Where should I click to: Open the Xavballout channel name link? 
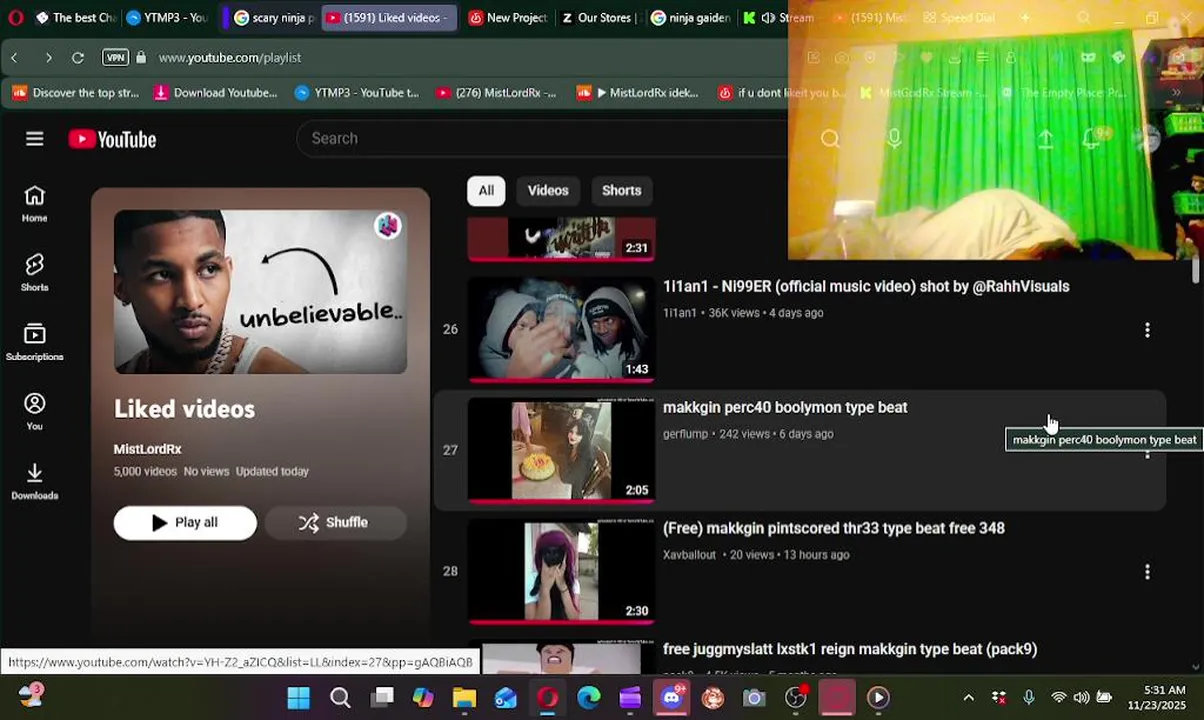coord(689,555)
